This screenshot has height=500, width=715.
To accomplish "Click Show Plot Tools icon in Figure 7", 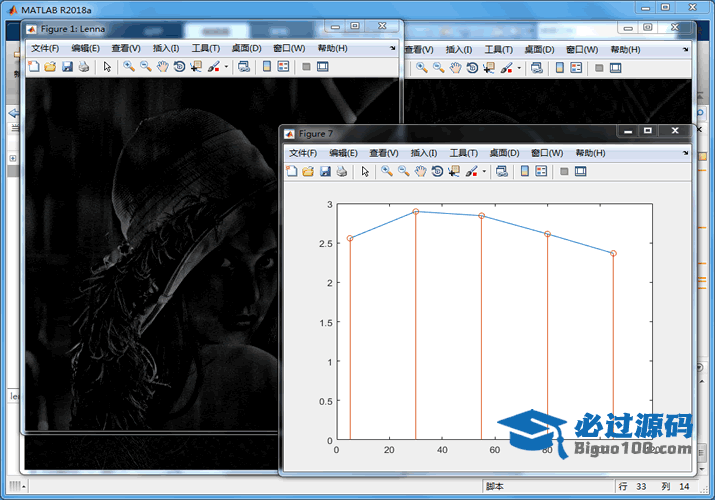I will 580,172.
